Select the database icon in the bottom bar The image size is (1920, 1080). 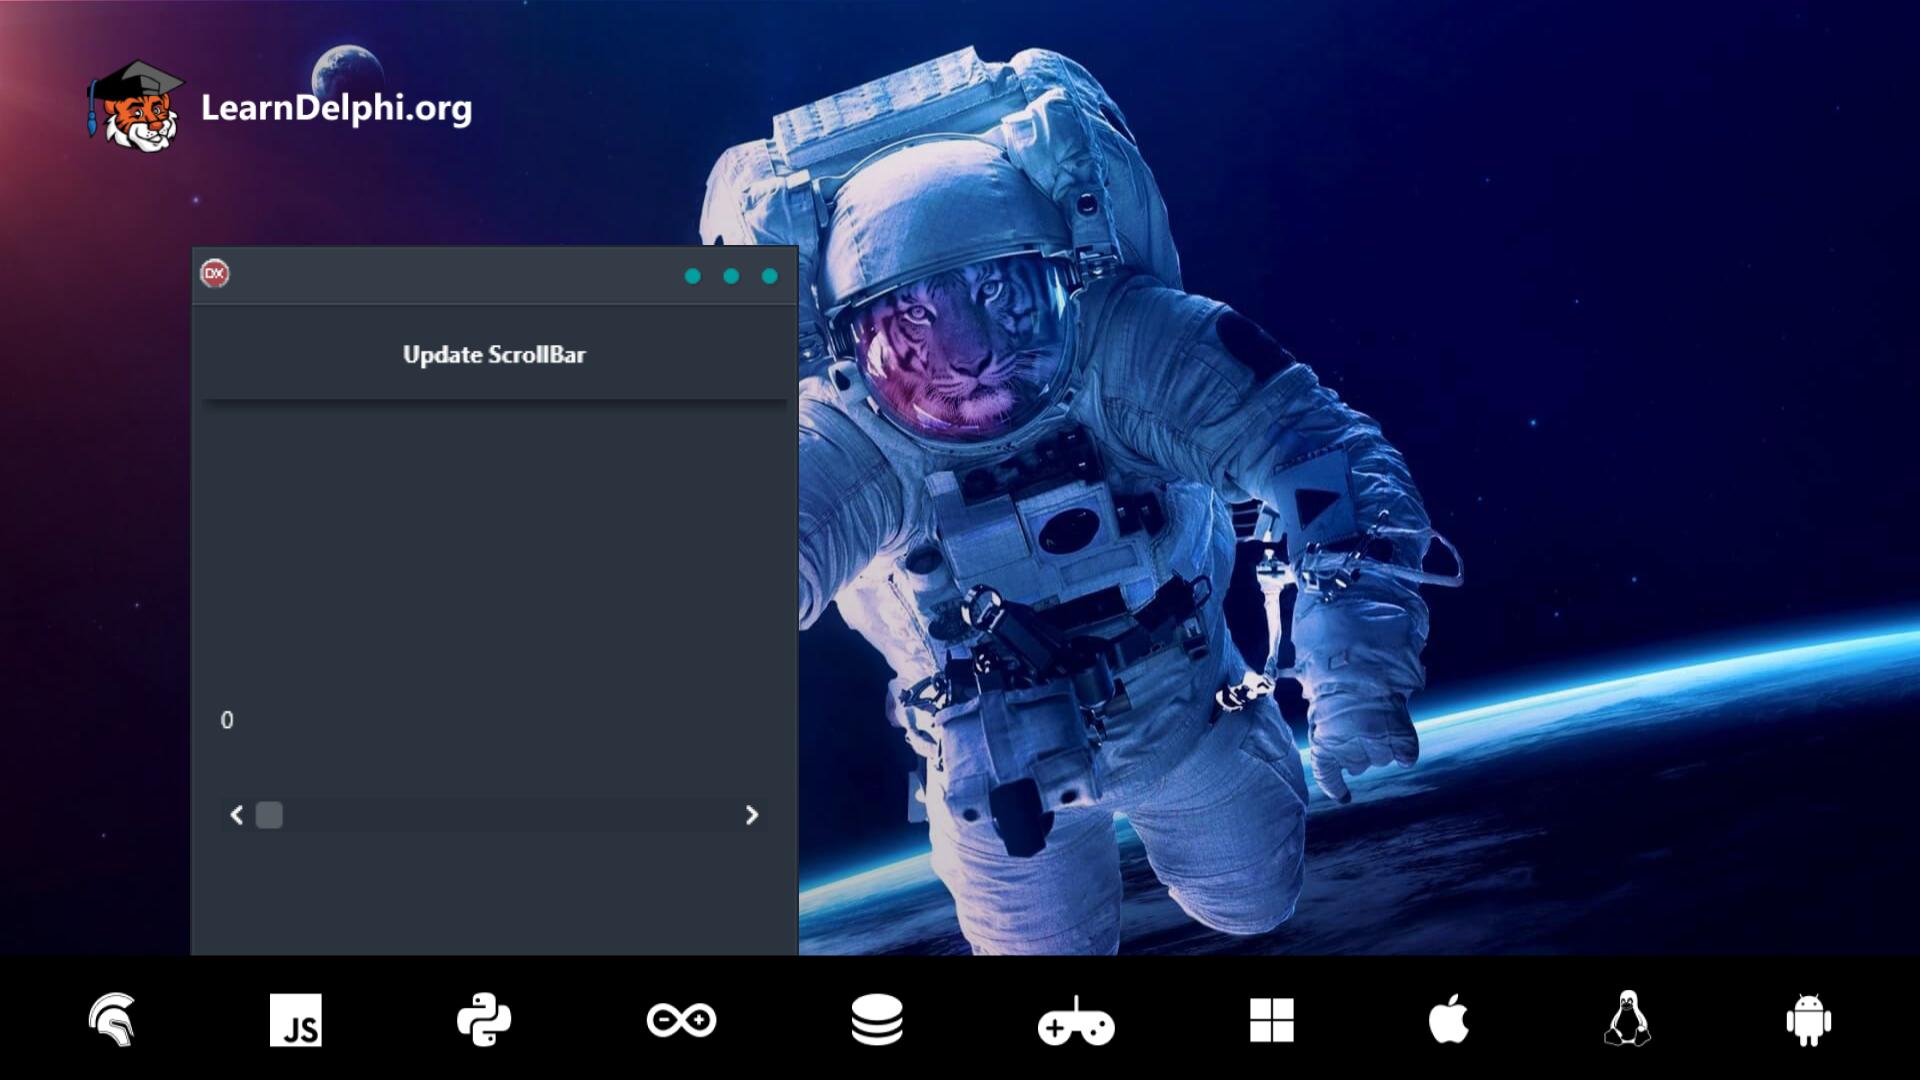[x=878, y=1020]
